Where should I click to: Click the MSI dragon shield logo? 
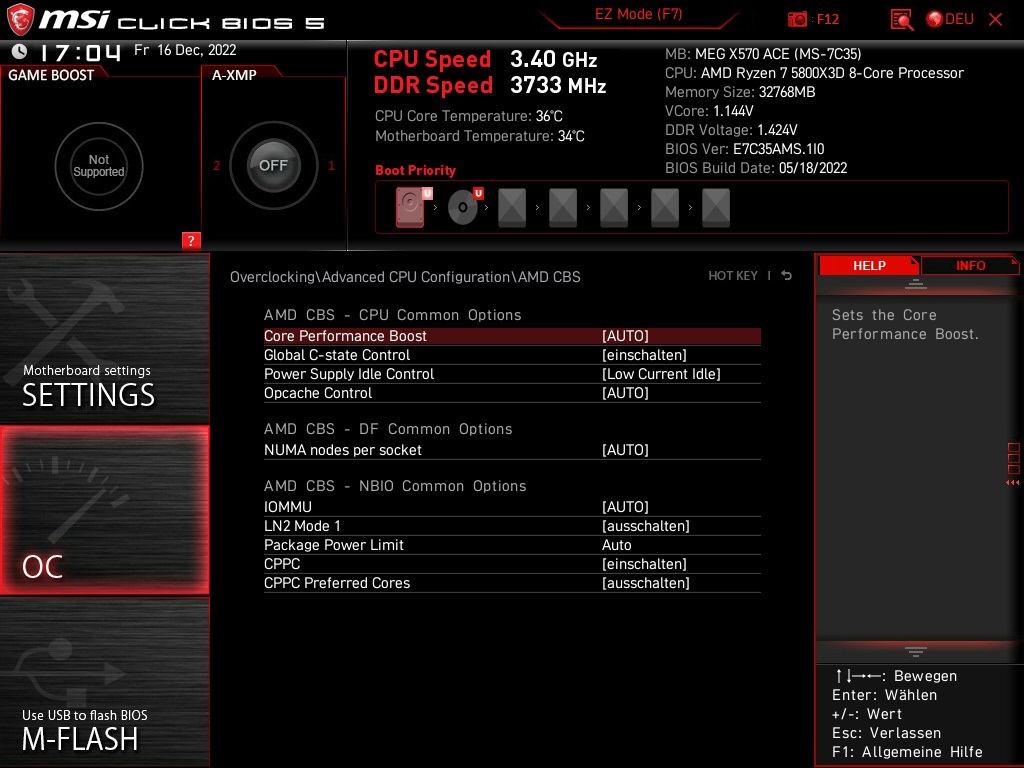(20, 20)
